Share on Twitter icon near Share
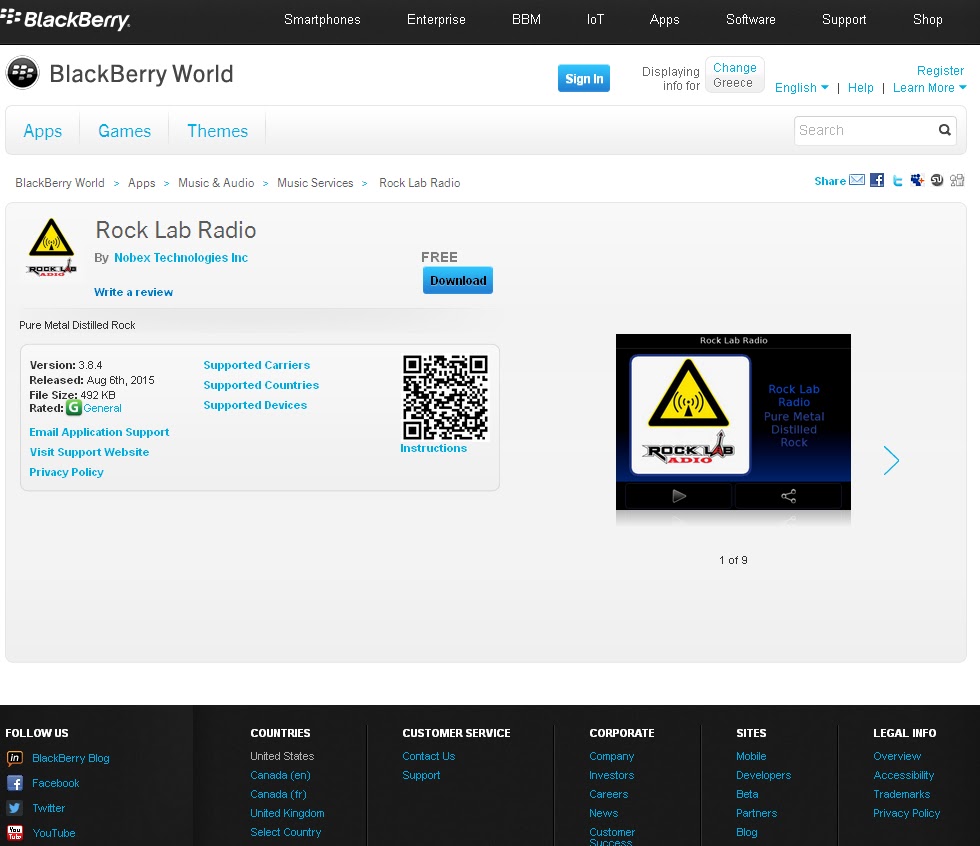Screen dimensions: 980x846 coord(898,181)
